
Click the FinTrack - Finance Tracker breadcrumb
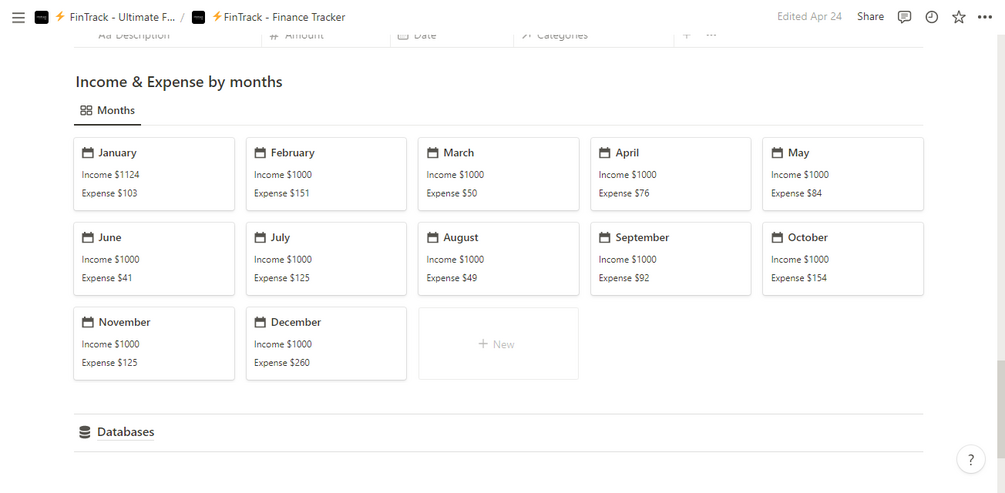coord(278,17)
